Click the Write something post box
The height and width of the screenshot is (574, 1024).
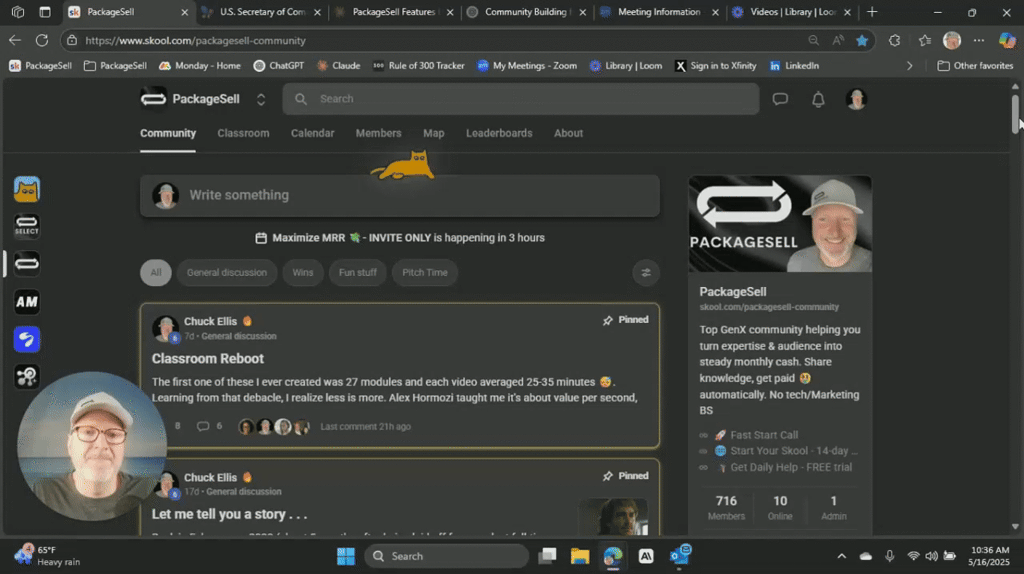point(400,195)
